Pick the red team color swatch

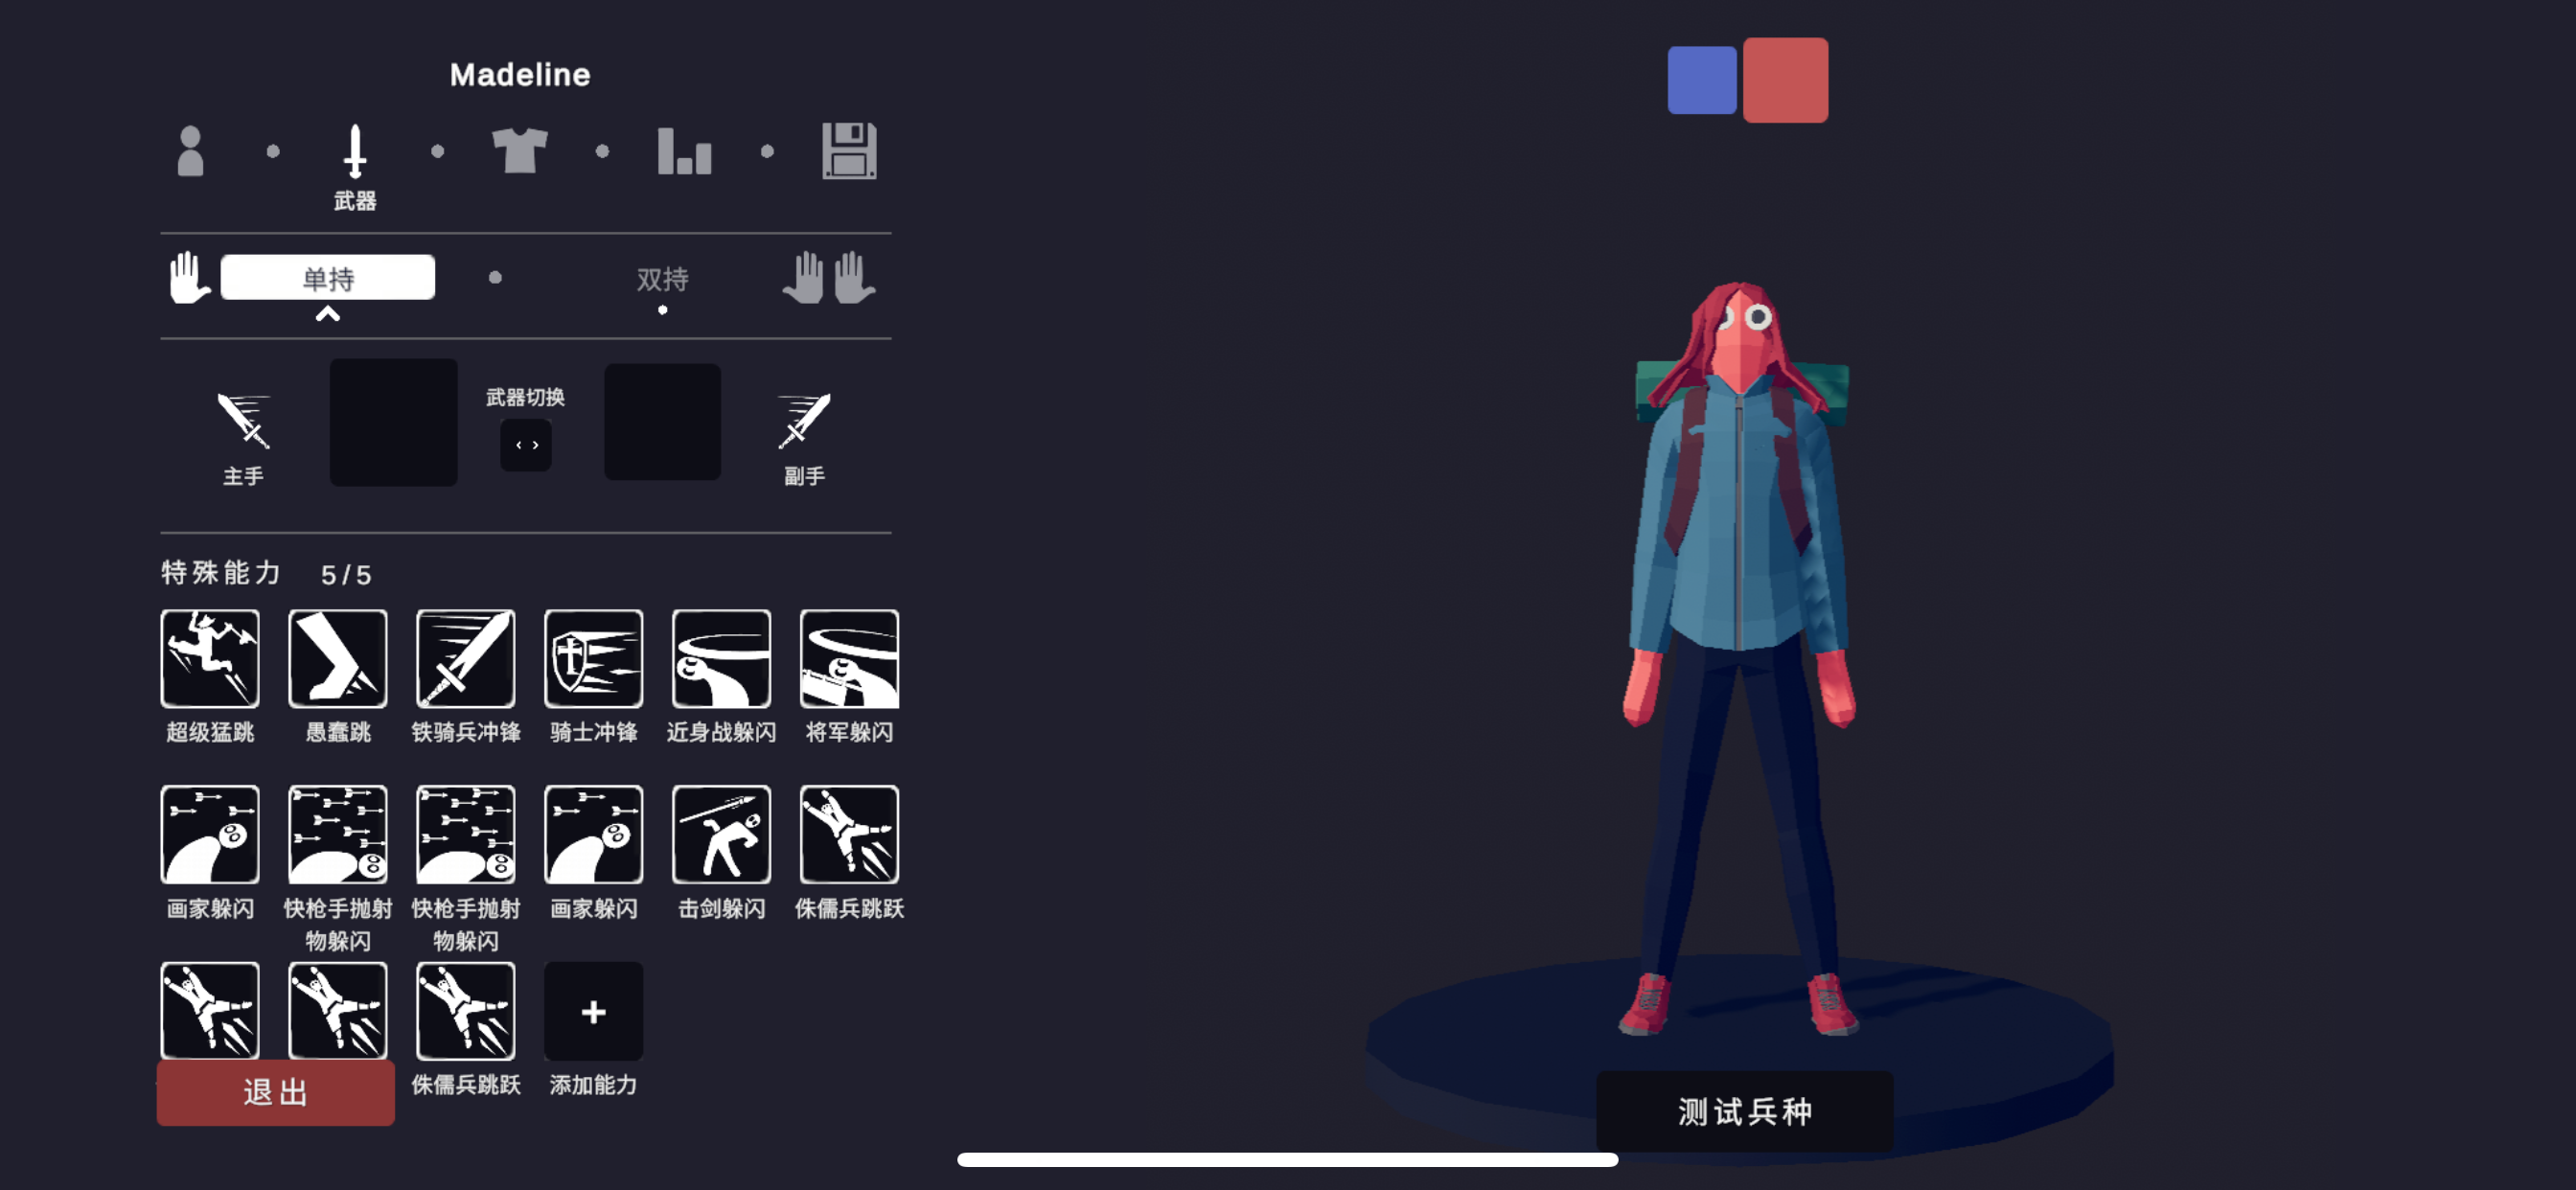tap(1786, 80)
